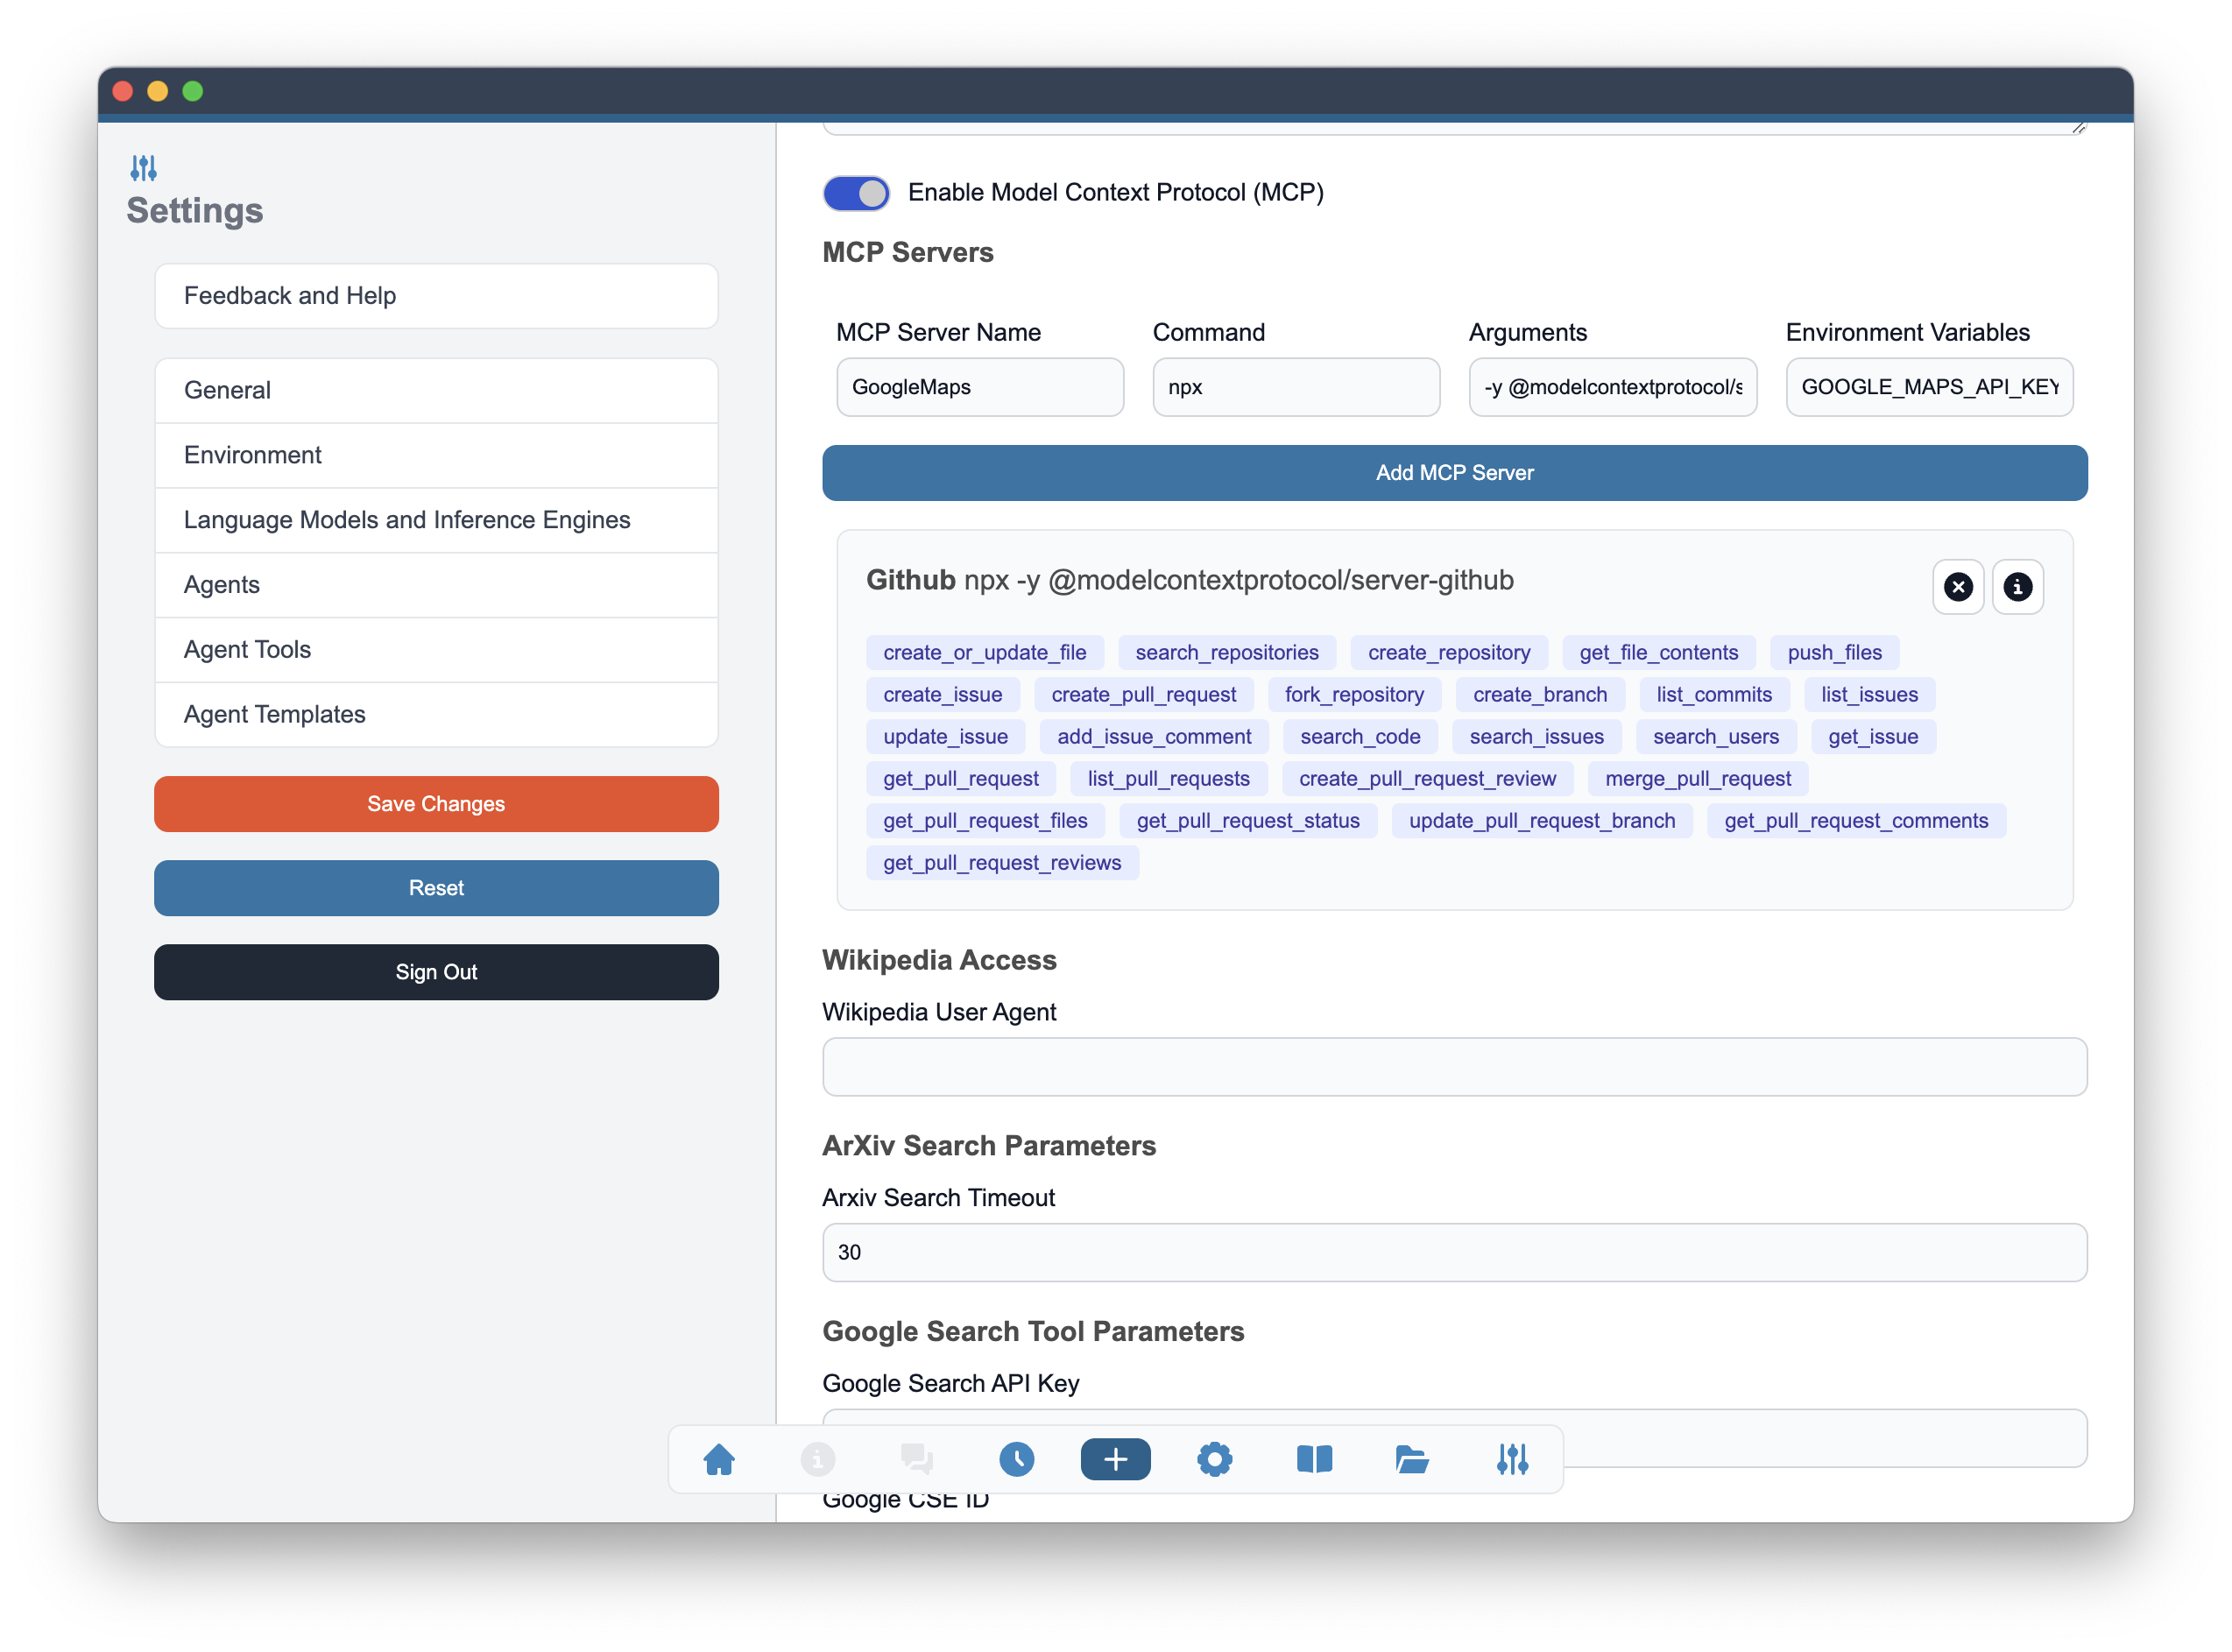The height and width of the screenshot is (1652, 2232).
Task: Click the Google Search API Key field
Action: click(1454, 1438)
